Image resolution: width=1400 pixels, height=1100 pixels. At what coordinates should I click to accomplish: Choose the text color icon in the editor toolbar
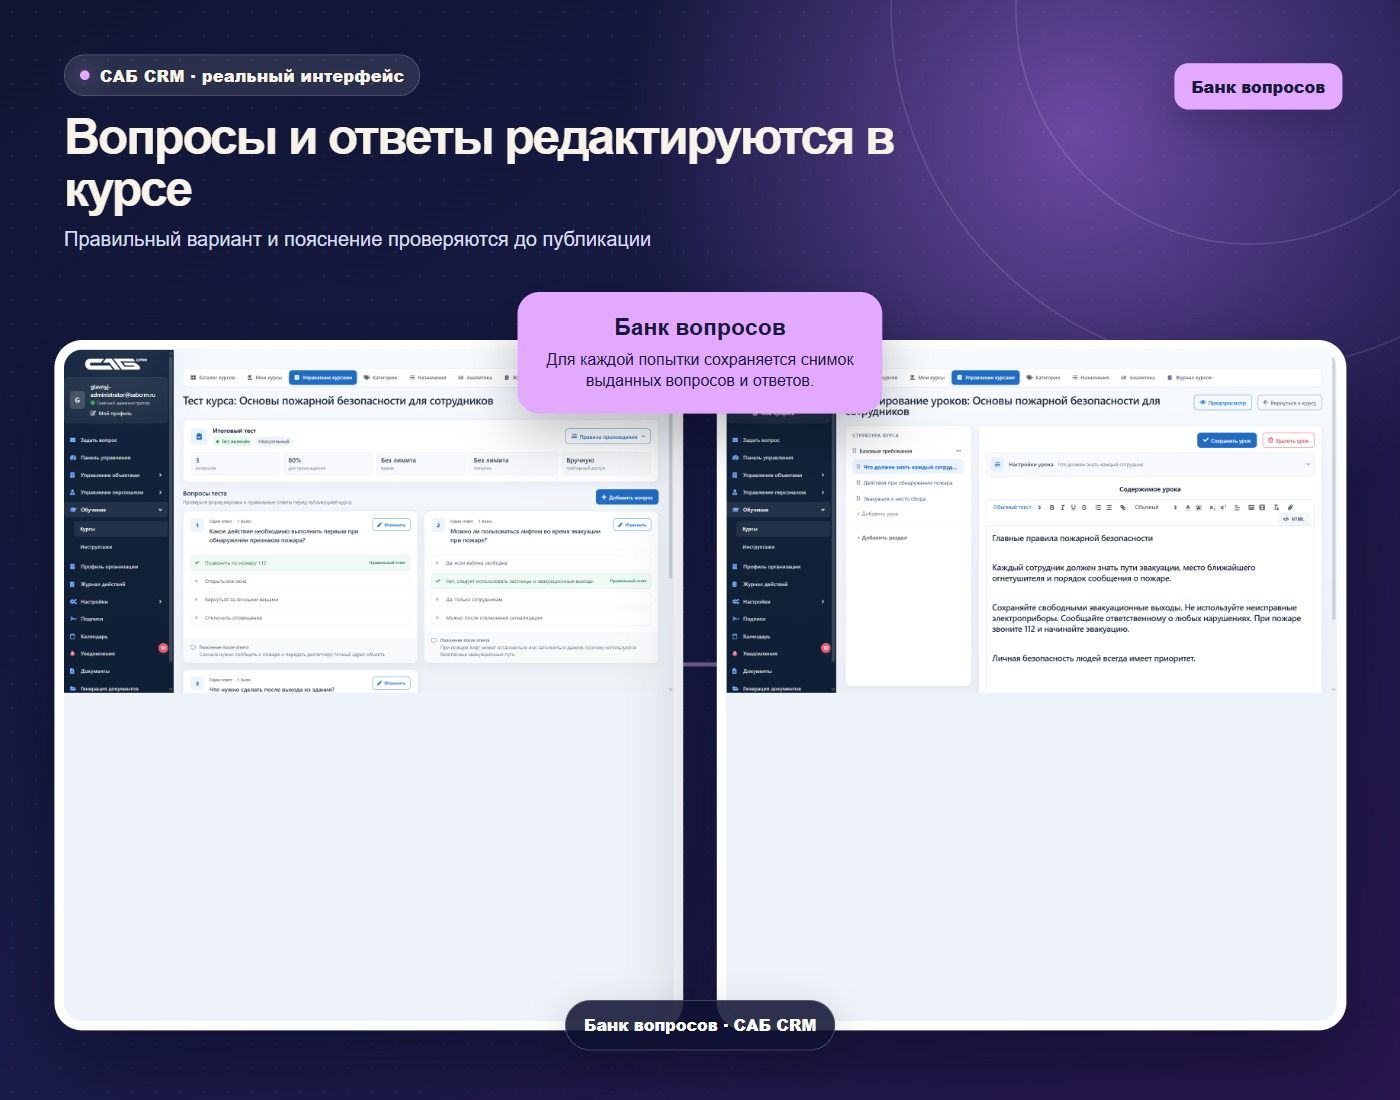point(1188,507)
